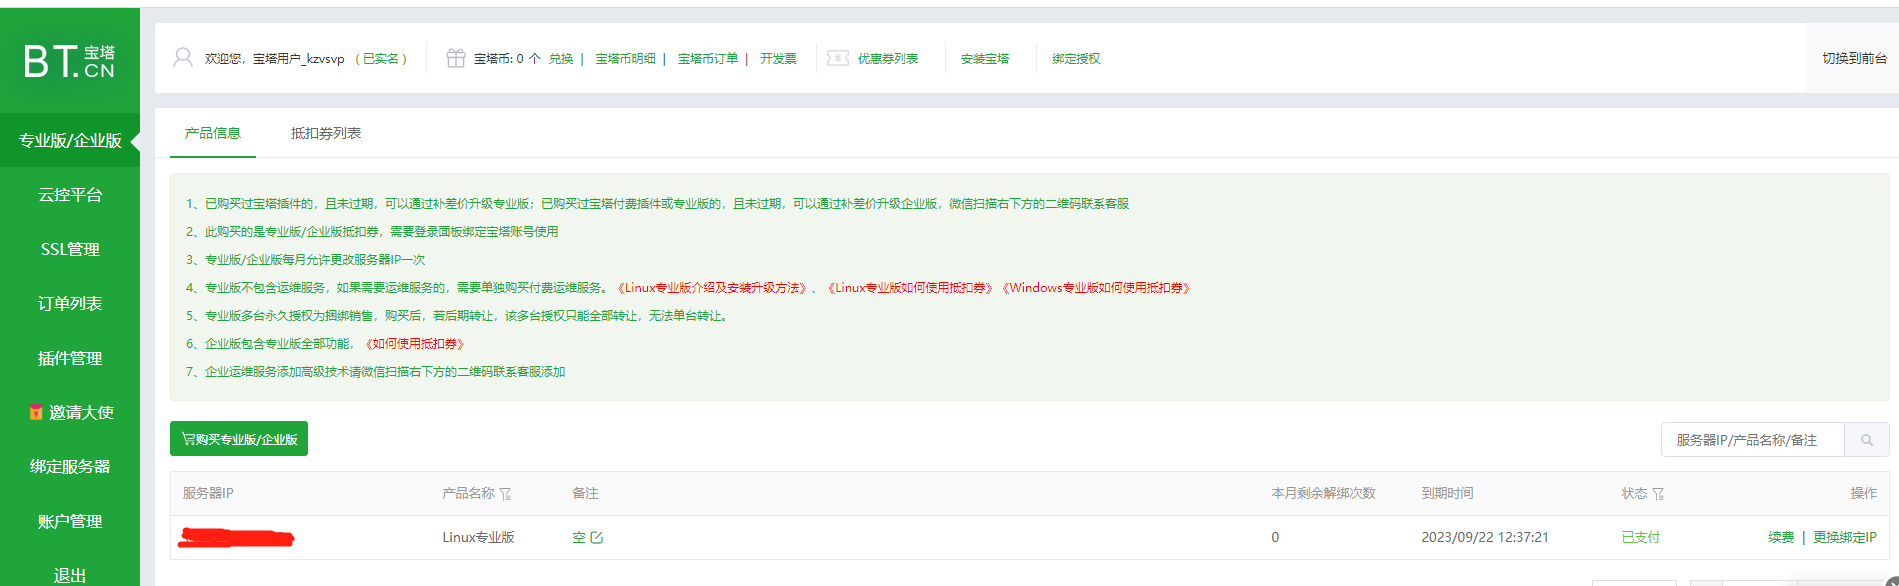The width and height of the screenshot is (1899, 586).
Task: Click the 邀请大使 gift icon
Action: coord(36,412)
